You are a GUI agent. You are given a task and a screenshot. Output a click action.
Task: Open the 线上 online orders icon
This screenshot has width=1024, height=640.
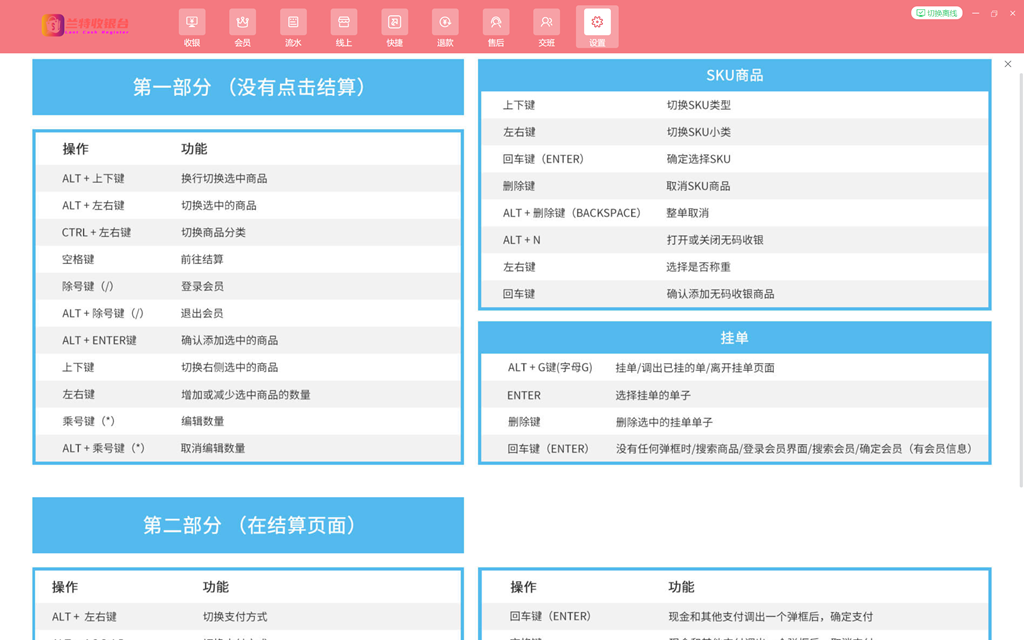click(344, 27)
